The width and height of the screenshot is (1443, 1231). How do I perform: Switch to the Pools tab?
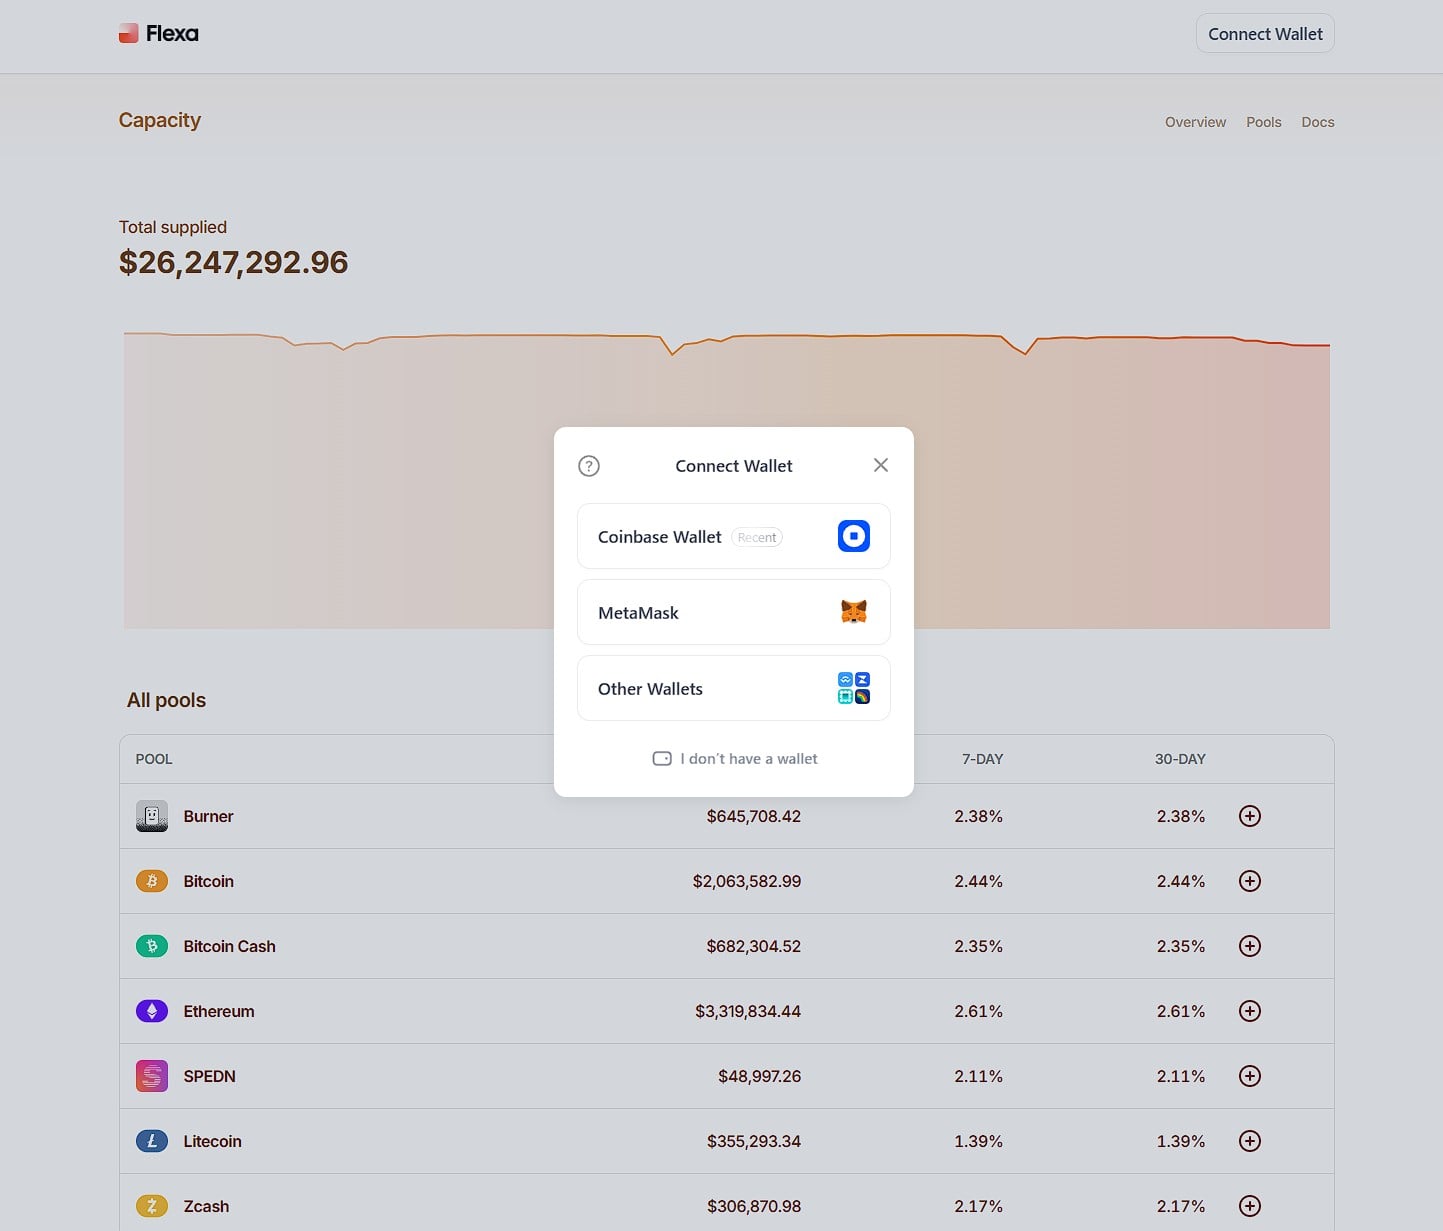click(1263, 122)
